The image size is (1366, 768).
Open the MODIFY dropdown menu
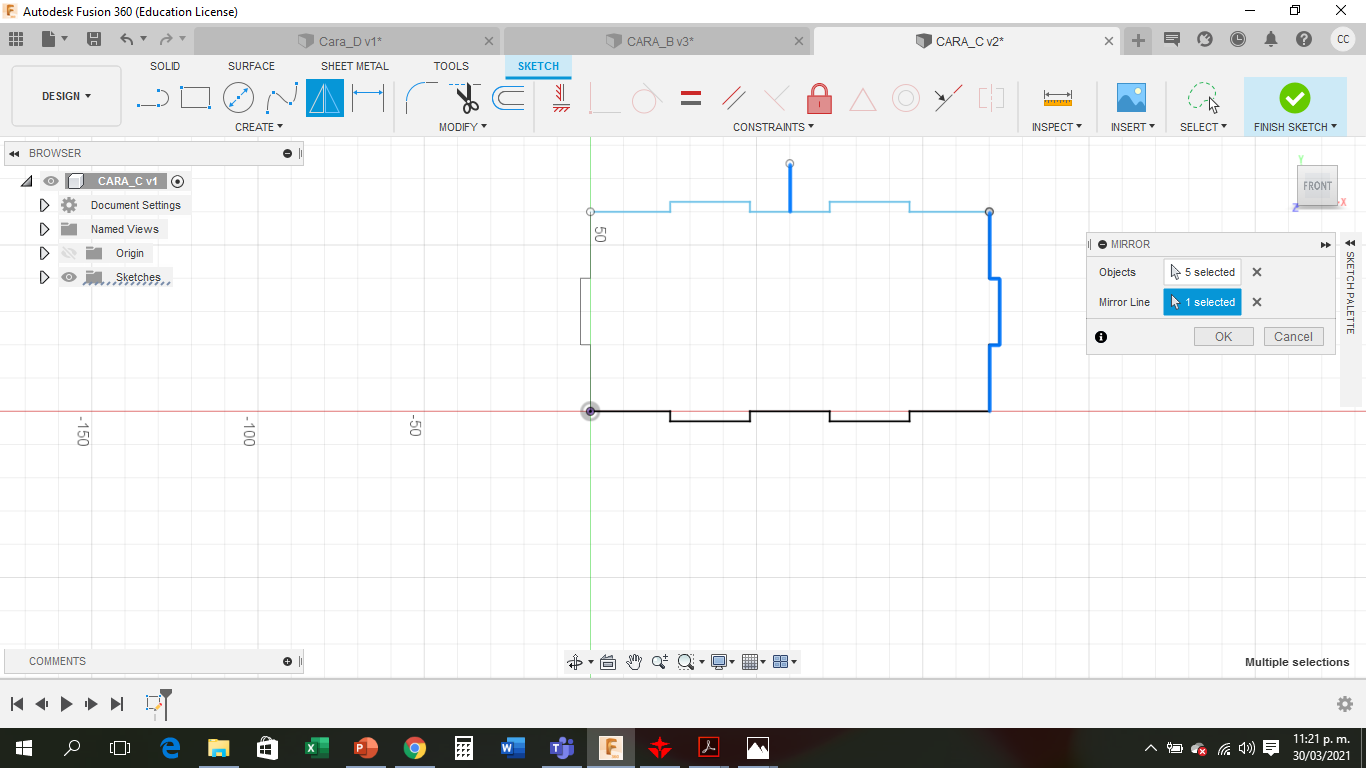click(x=463, y=127)
